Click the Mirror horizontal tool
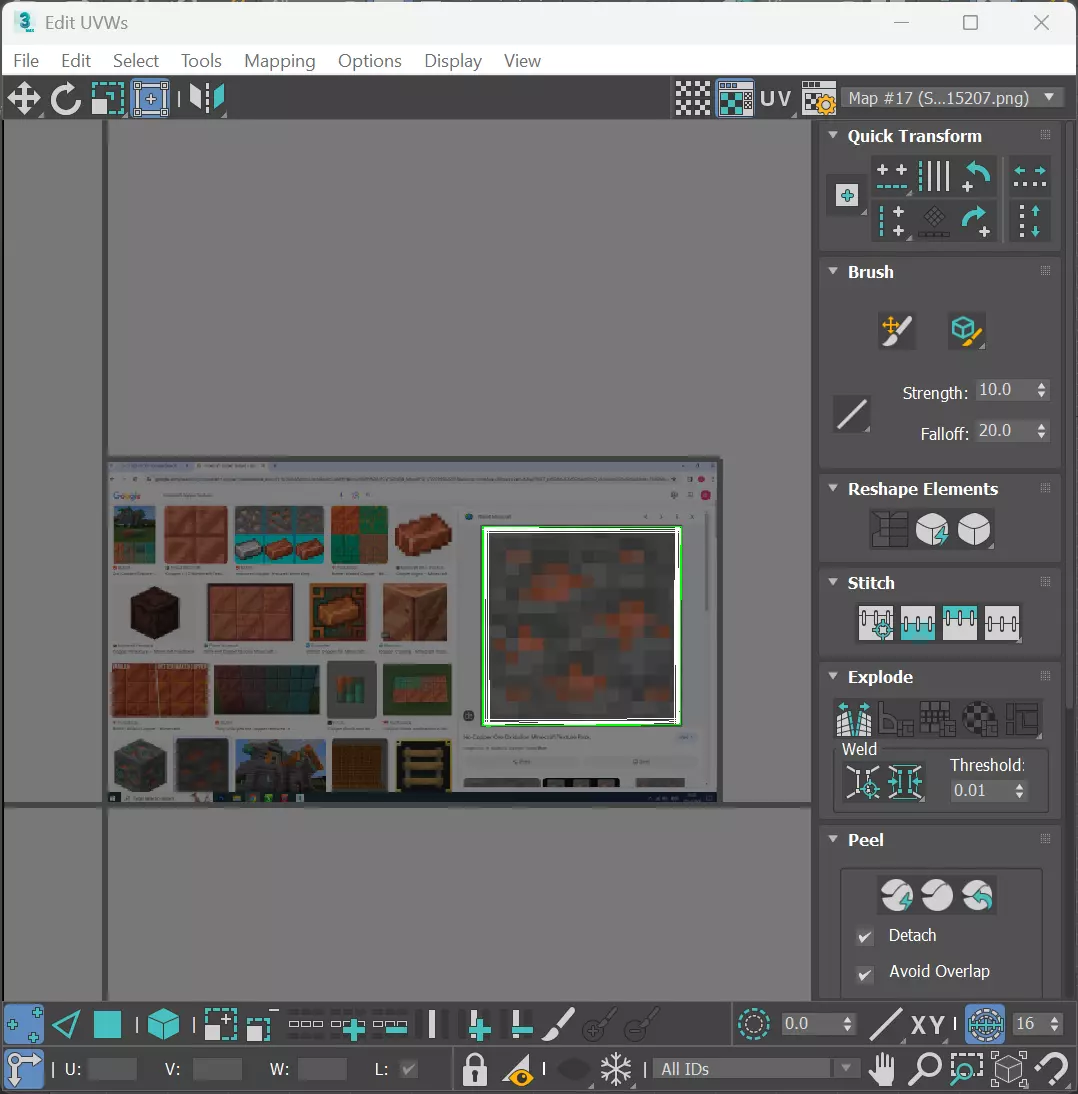Viewport: 1078px width, 1094px height. click(207, 98)
